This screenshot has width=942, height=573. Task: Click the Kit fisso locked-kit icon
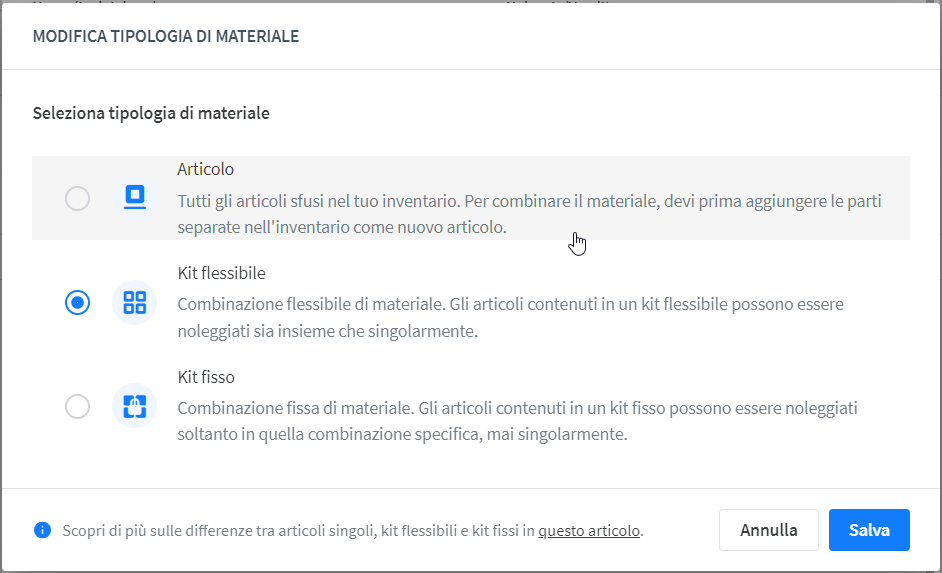(x=135, y=406)
